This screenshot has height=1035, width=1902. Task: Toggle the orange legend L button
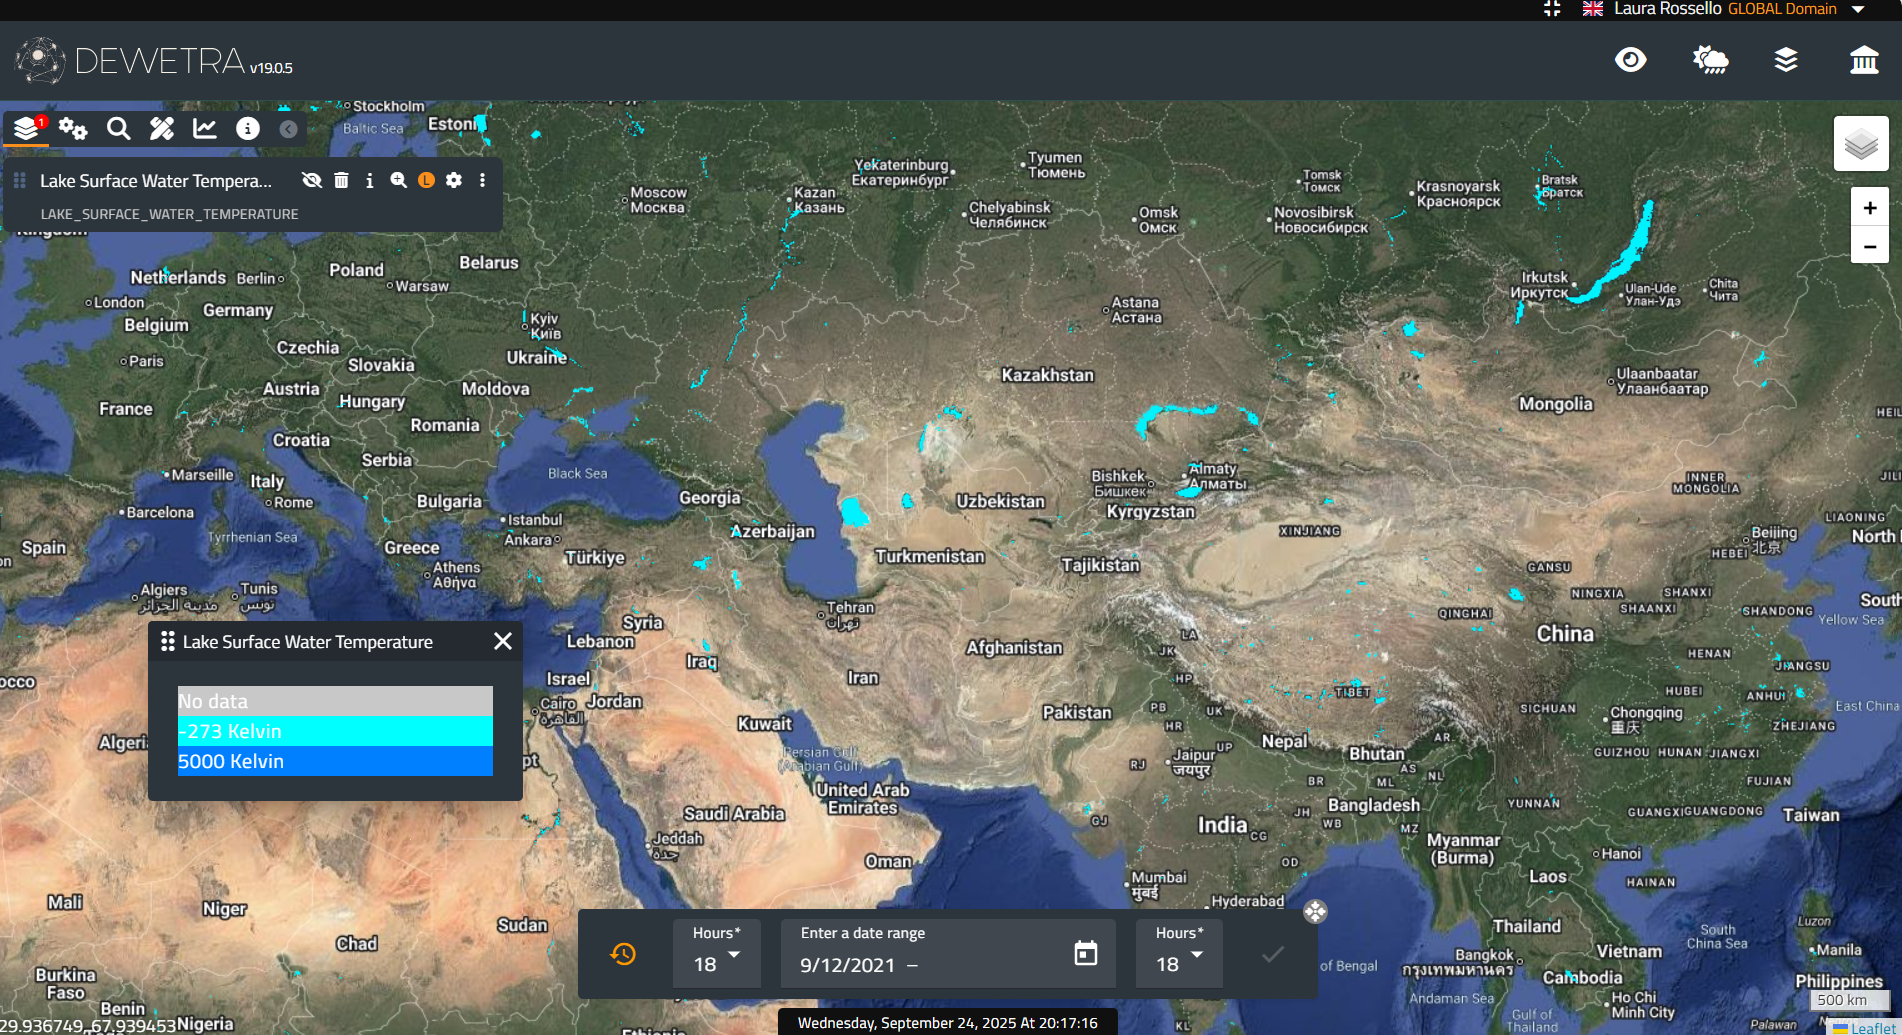coord(426,180)
